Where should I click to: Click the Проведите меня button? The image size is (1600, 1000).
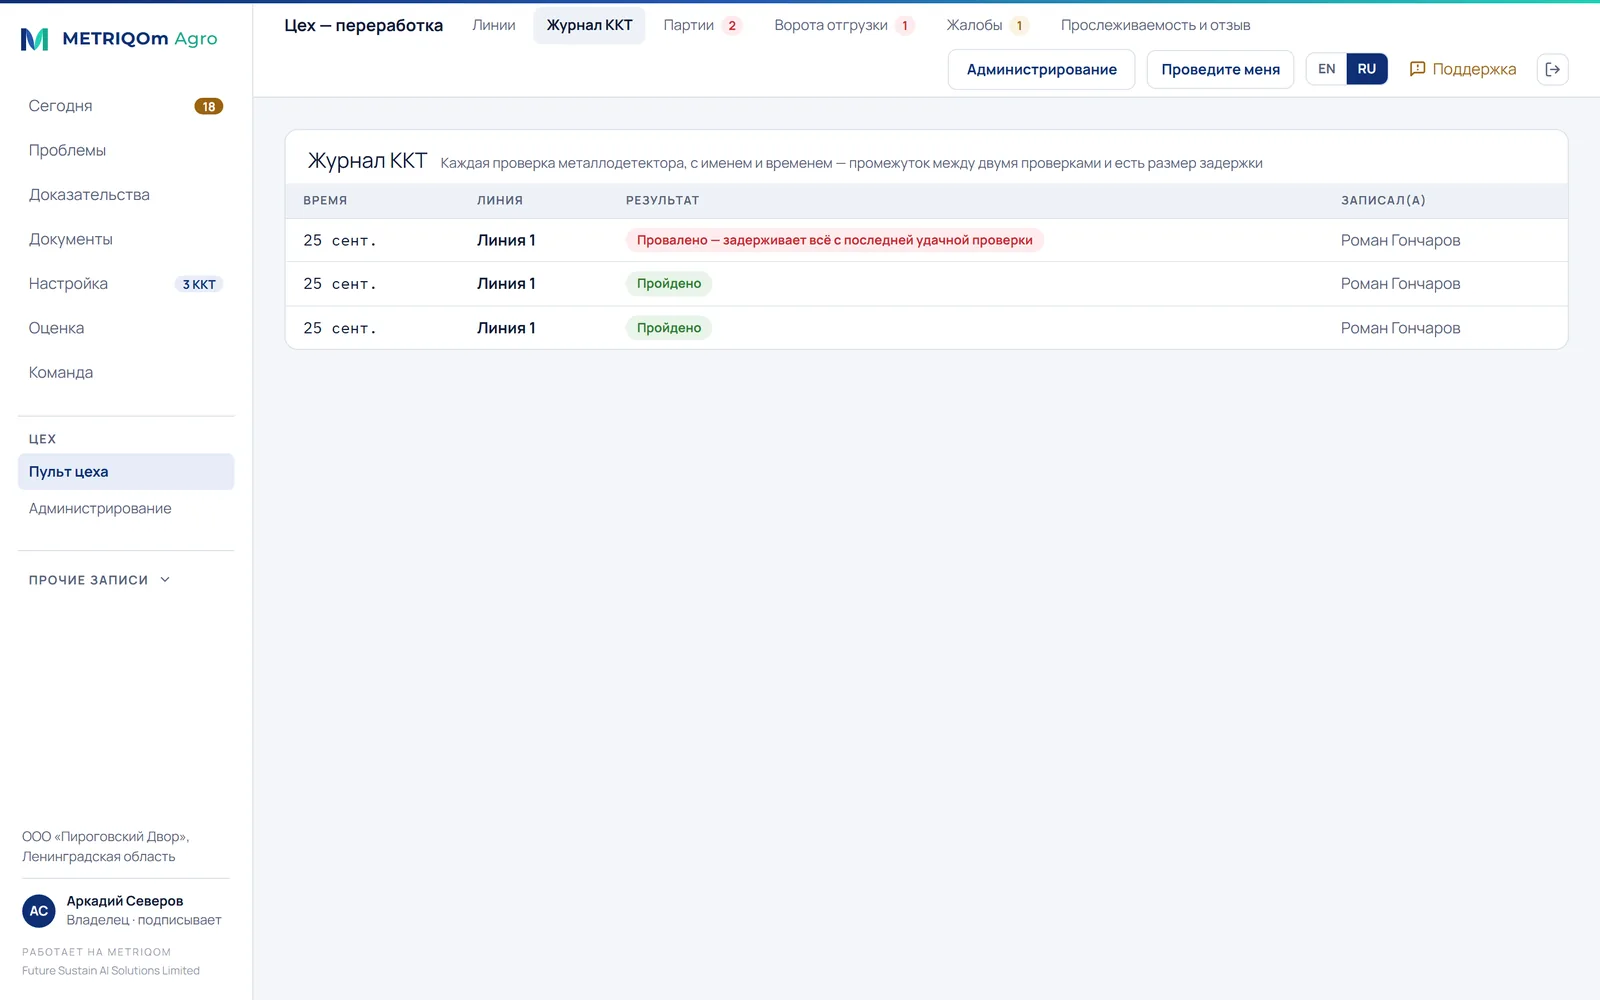pos(1220,69)
